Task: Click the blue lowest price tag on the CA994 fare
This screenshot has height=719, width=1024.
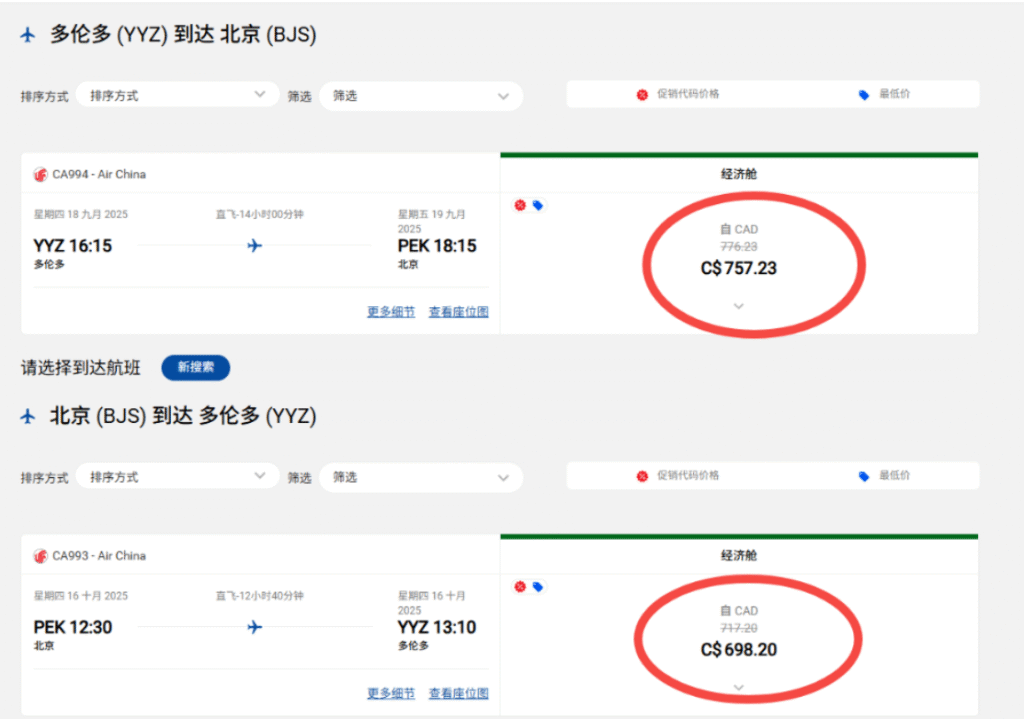Action: pos(537,205)
